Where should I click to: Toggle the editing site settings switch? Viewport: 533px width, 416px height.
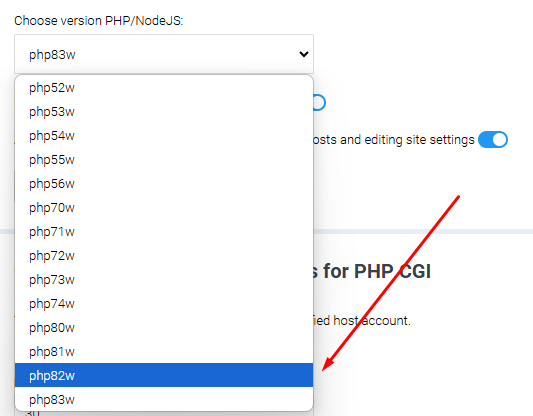click(x=493, y=140)
